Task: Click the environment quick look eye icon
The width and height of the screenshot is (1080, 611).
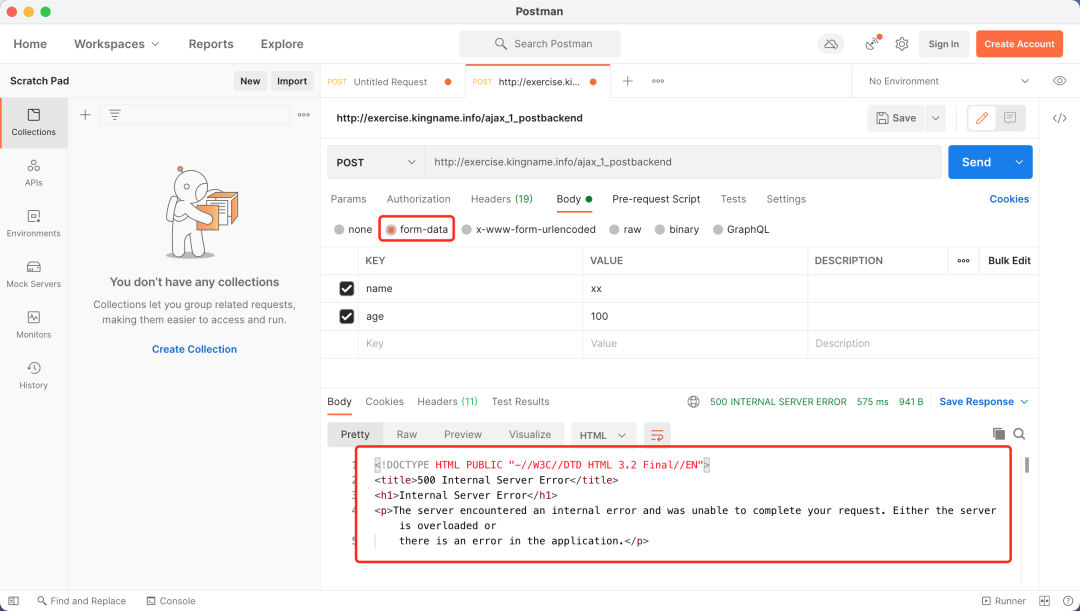Action: coord(1059,81)
